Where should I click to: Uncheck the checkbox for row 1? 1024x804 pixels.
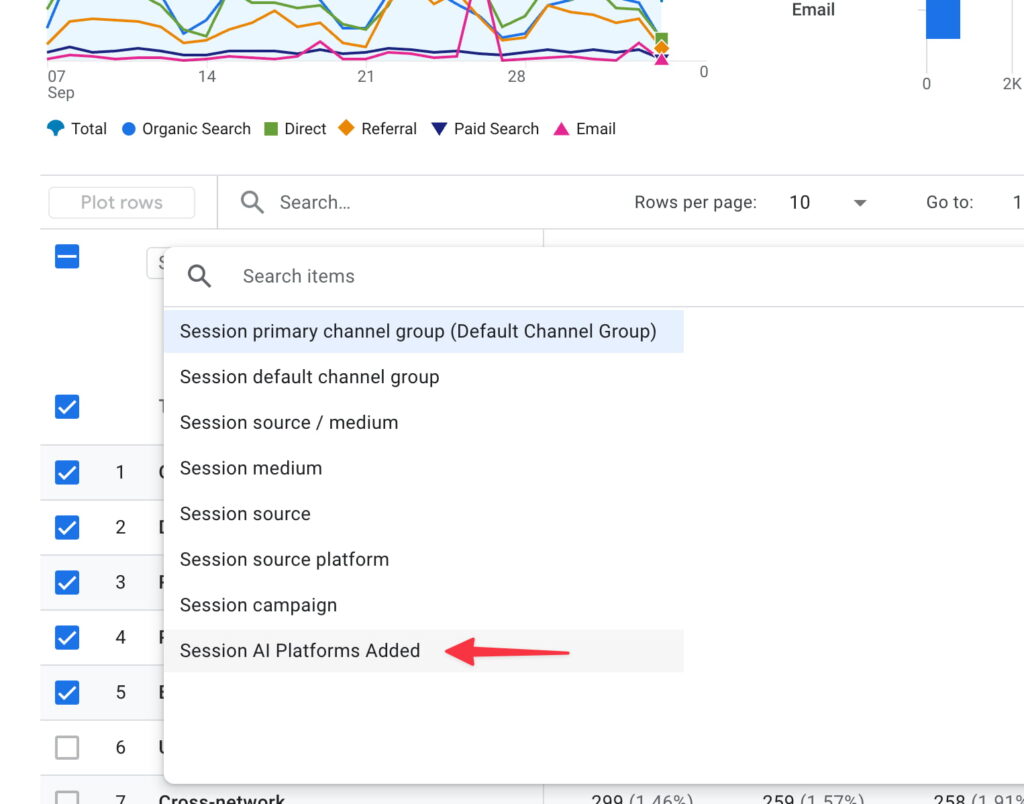[67, 472]
